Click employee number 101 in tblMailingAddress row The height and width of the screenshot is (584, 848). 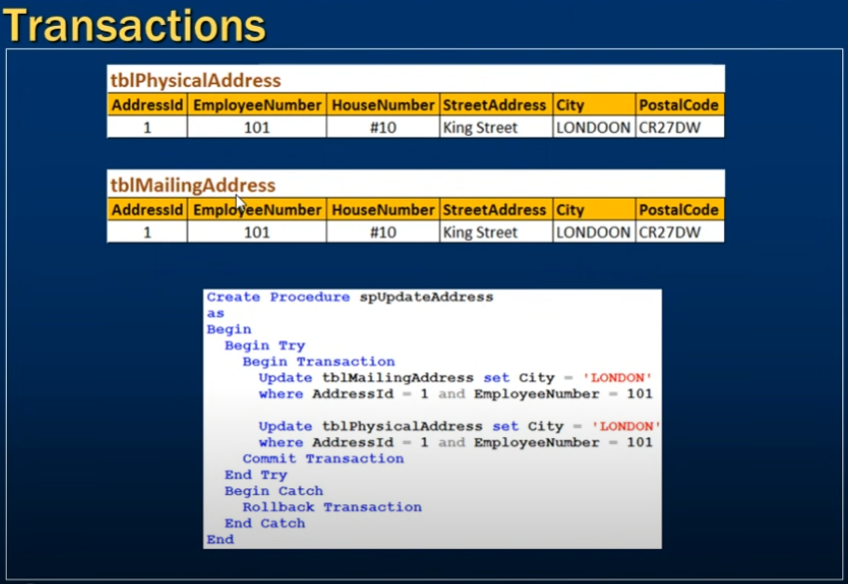[257, 233]
